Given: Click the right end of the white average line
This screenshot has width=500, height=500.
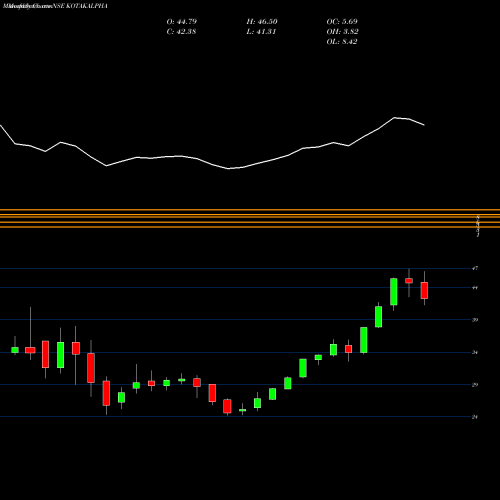Looking at the screenshot, I should point(424,125).
